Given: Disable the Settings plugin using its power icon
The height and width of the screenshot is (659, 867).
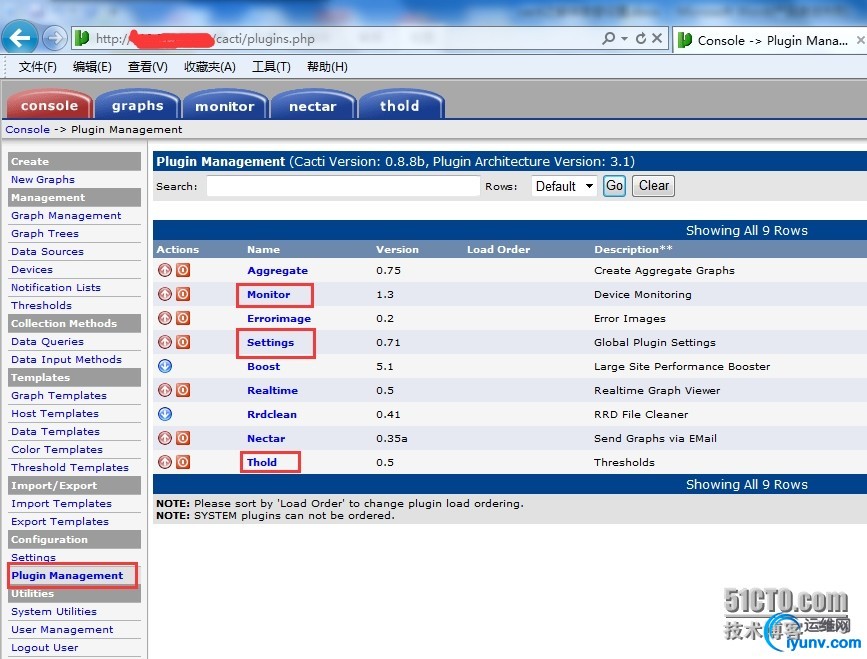Looking at the screenshot, I should tap(183, 342).
